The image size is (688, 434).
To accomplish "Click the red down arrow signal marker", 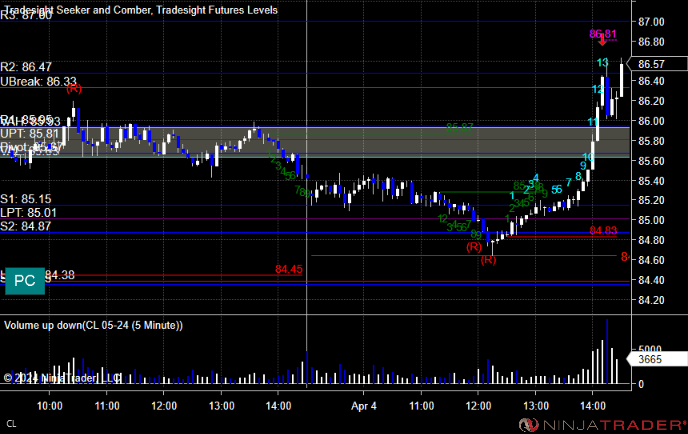I will click(602, 40).
